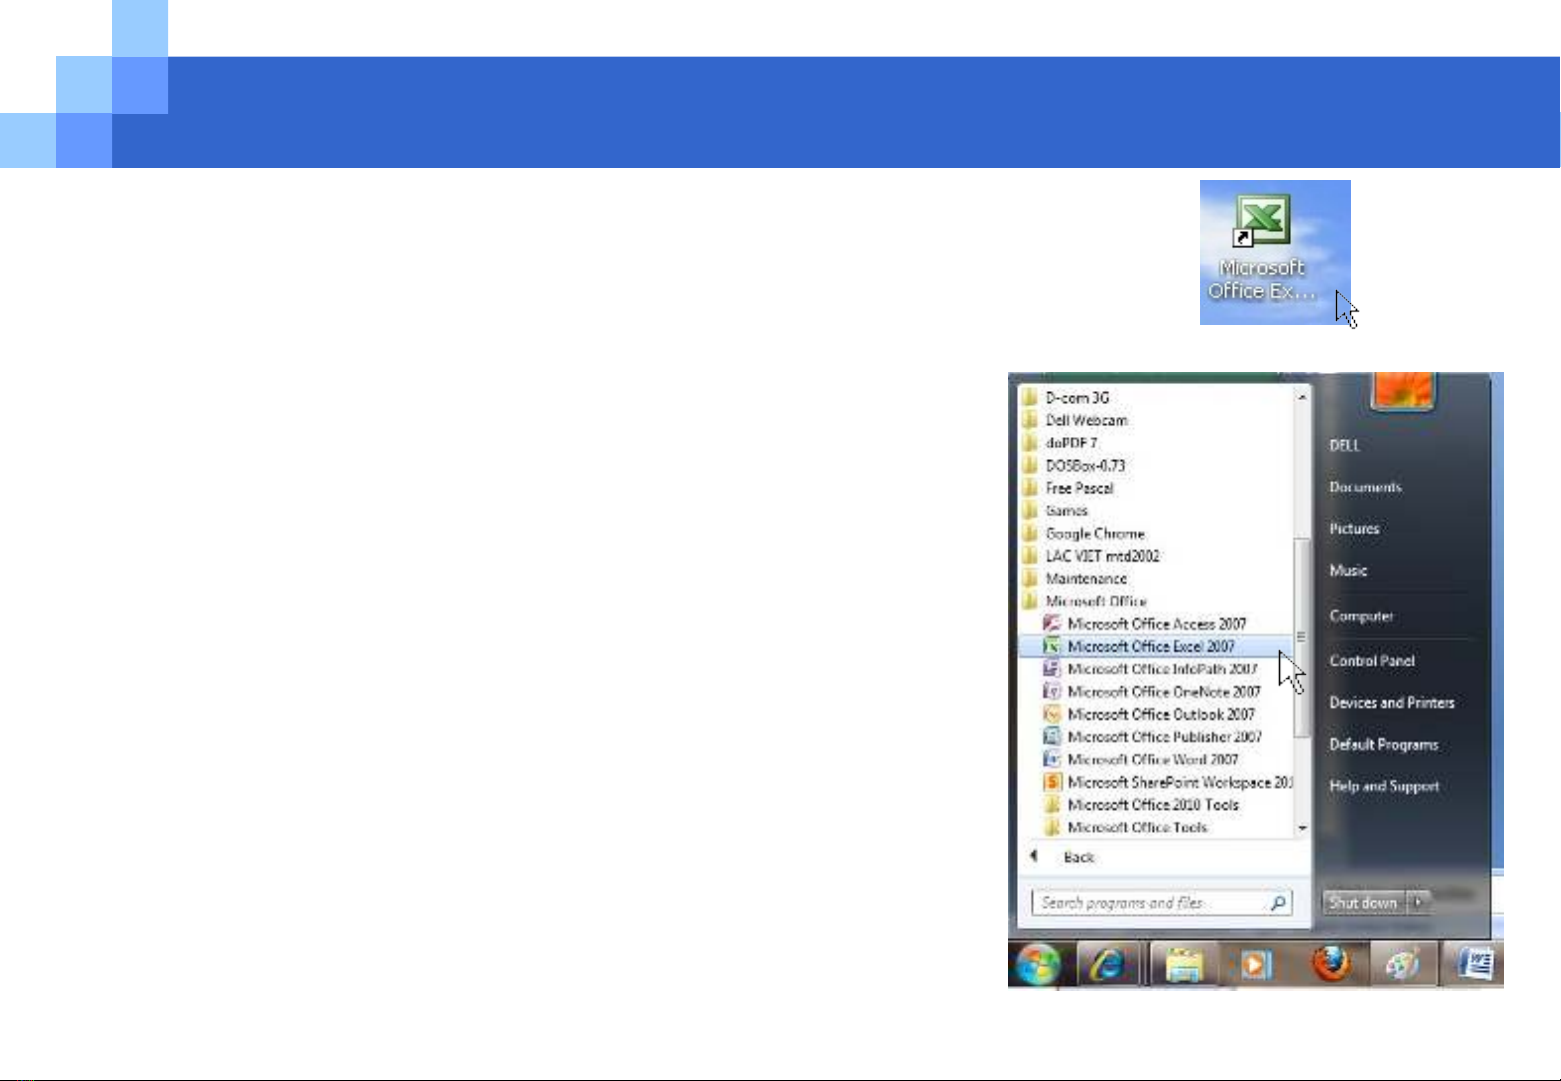Expand the Google Chrome folder

coord(1094,534)
